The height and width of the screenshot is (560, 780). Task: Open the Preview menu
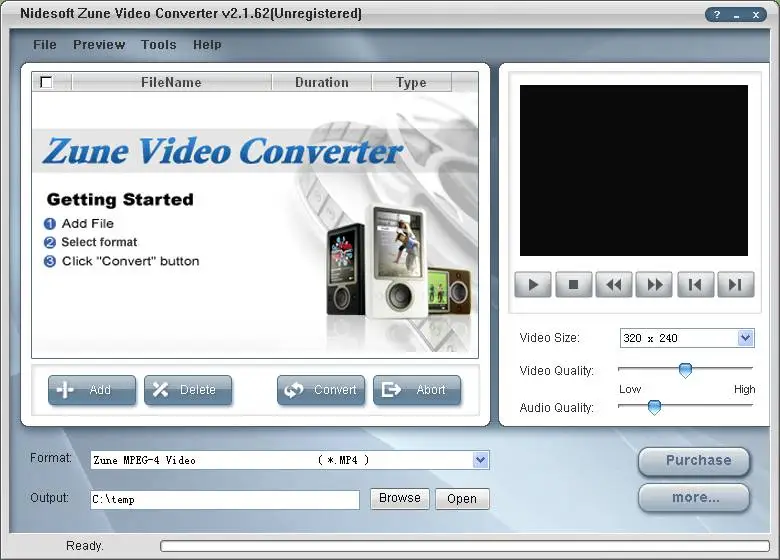(99, 45)
